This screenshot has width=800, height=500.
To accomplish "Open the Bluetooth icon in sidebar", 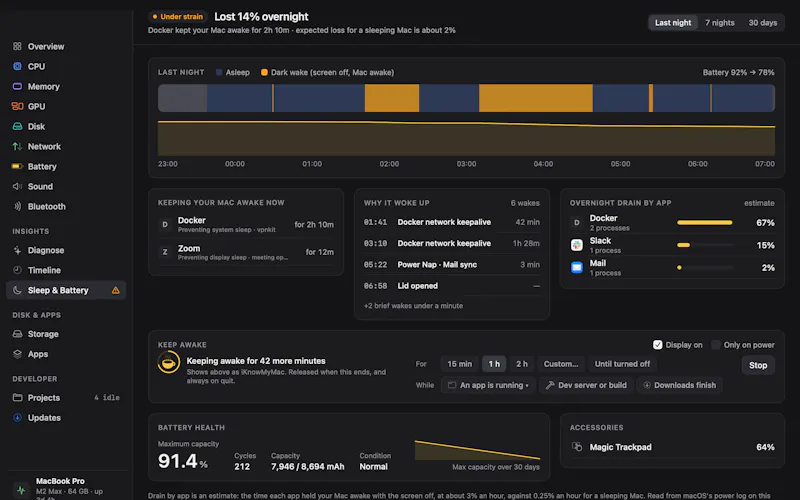I will click(17, 206).
